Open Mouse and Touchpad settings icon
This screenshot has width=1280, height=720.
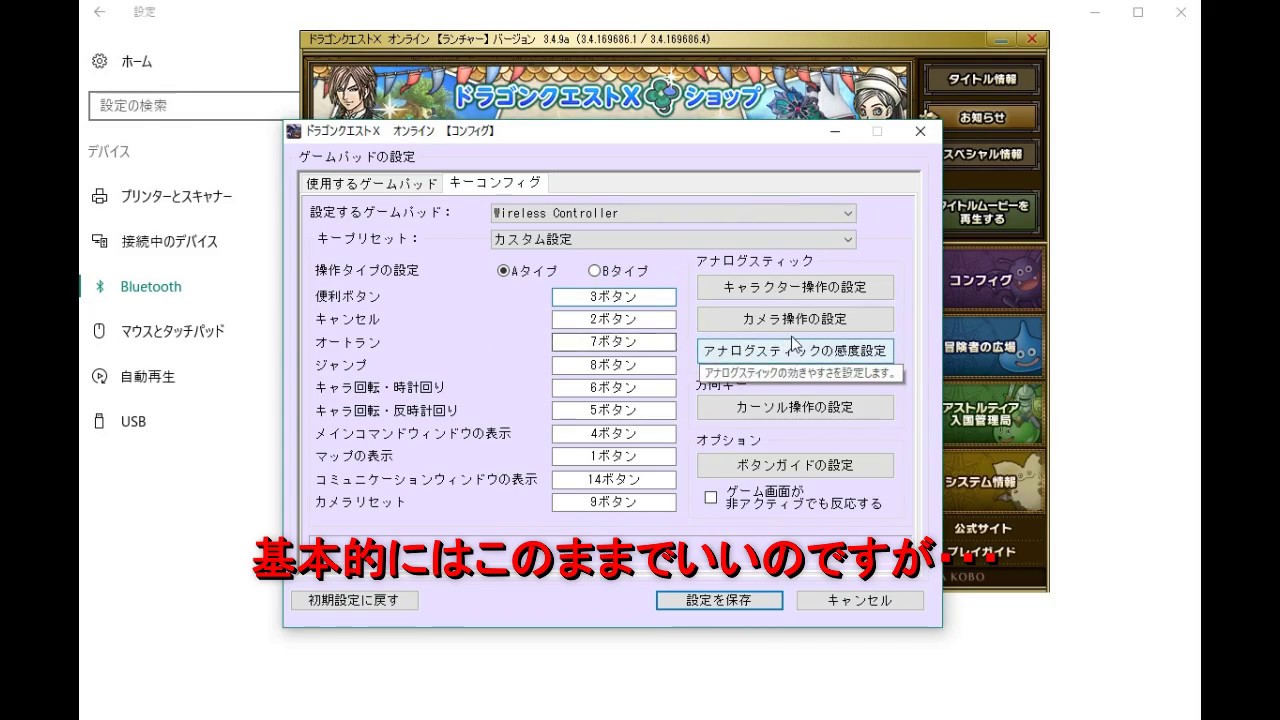(100, 331)
